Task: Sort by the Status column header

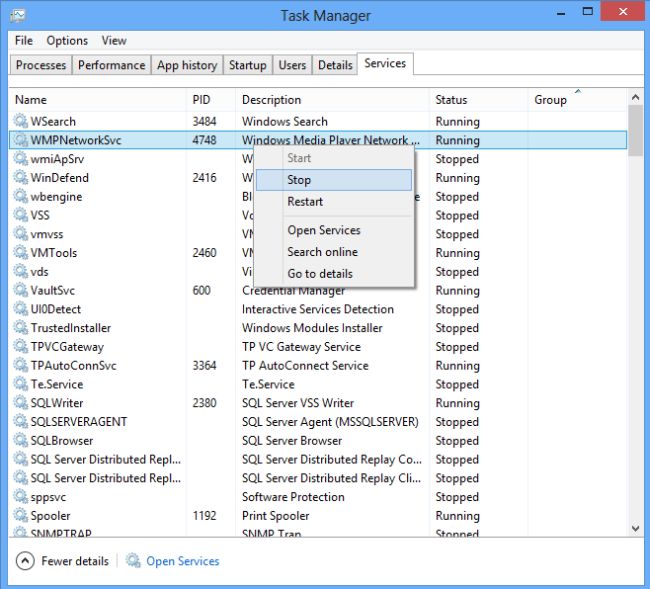Action: click(x=479, y=99)
